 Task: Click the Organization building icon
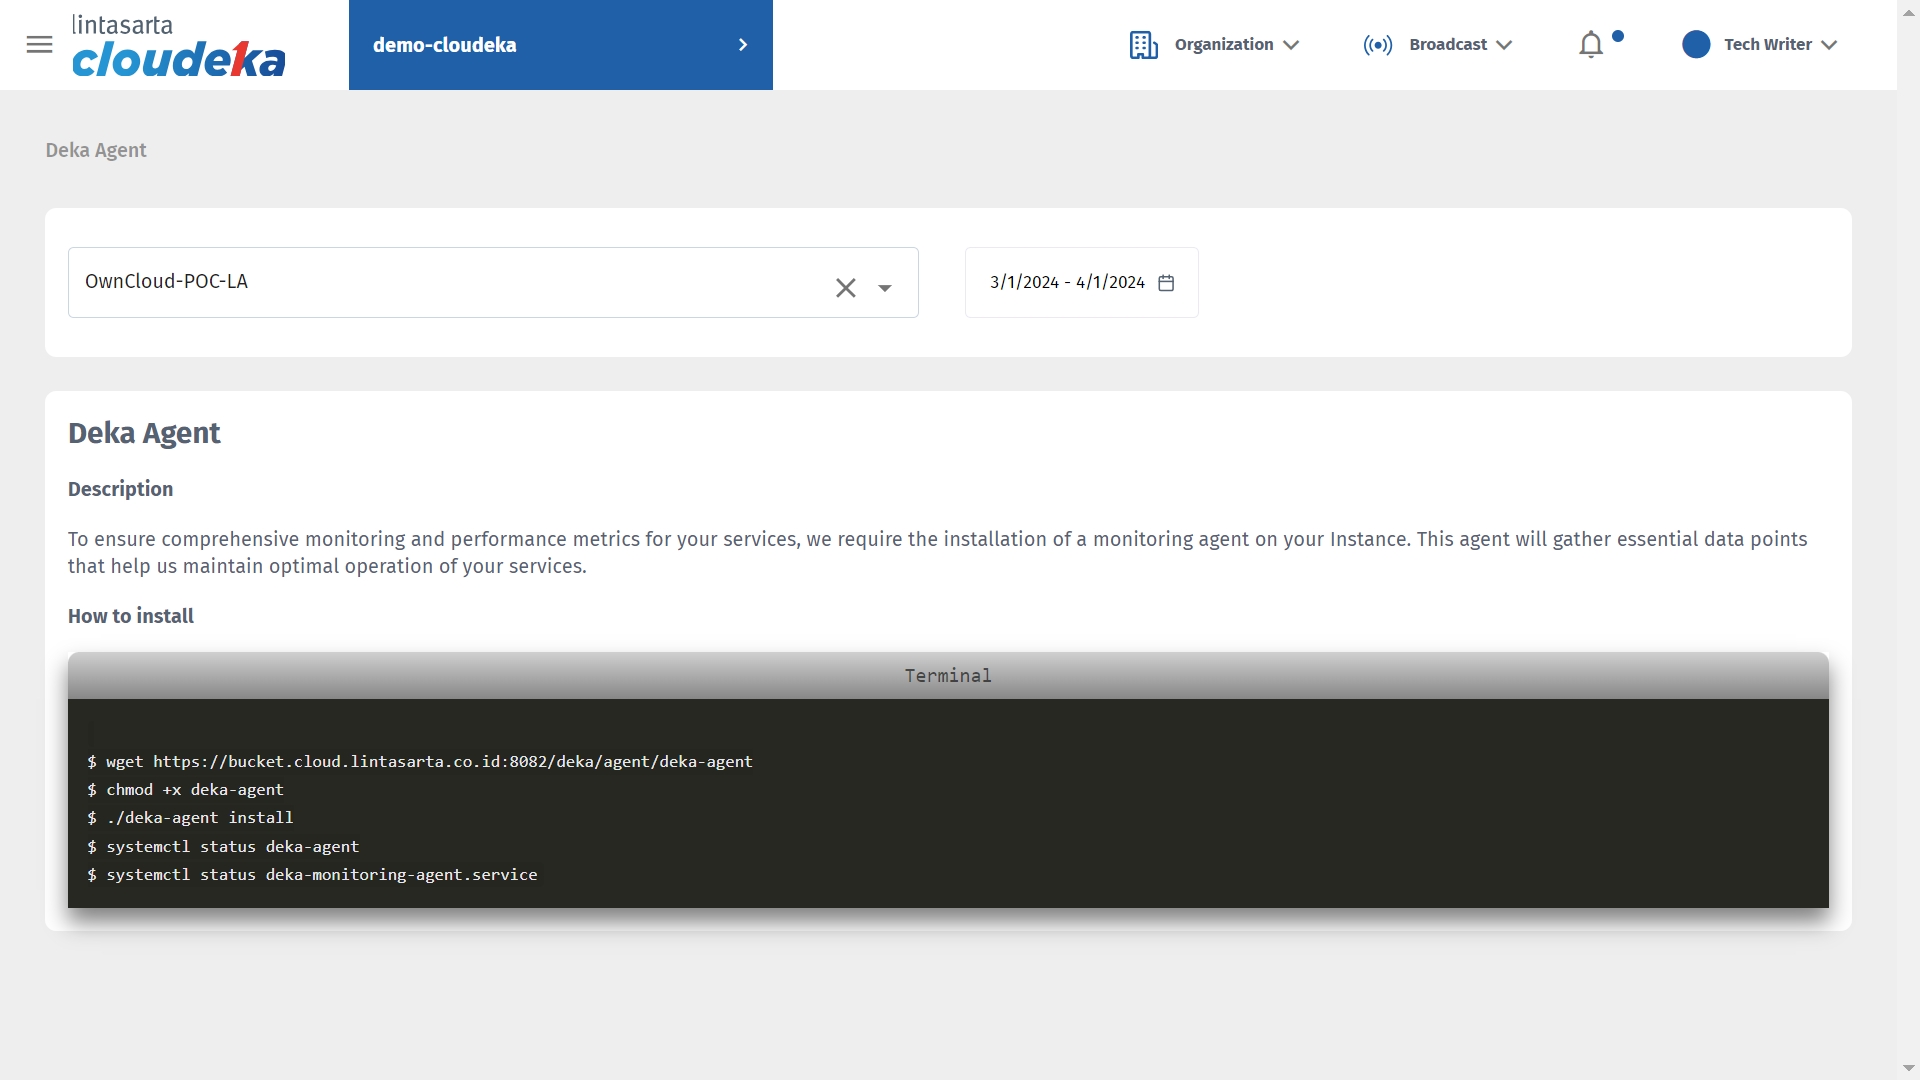point(1143,45)
